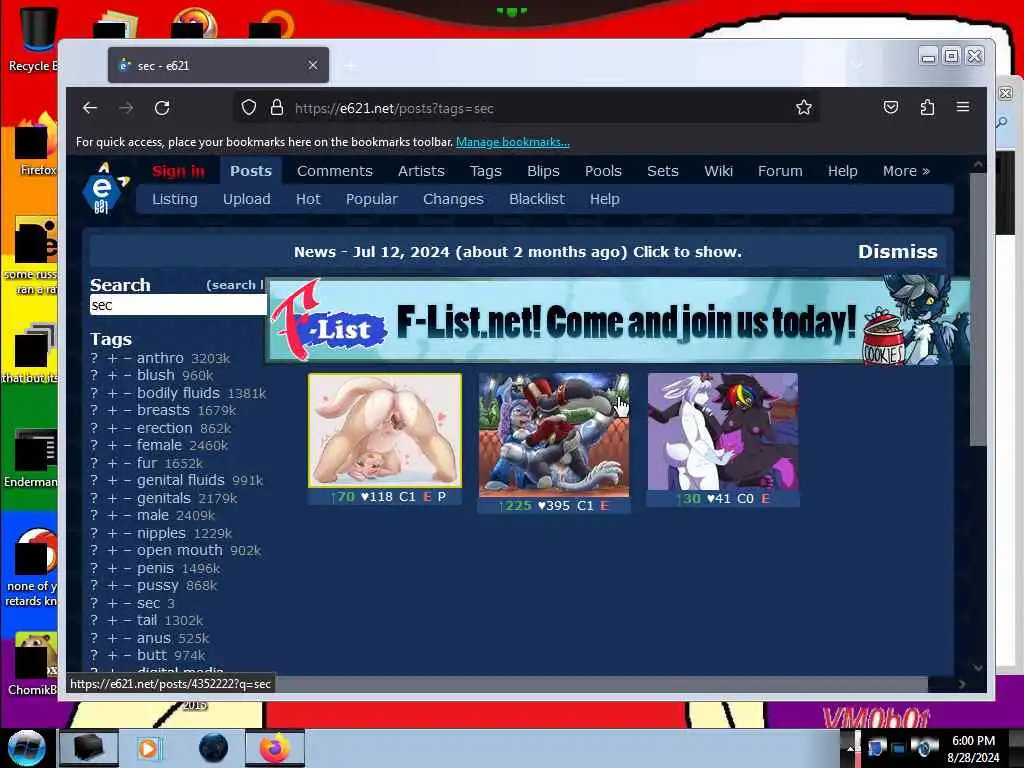This screenshot has height=768, width=1024.
Task: Open the Pocket save icon
Action: [x=891, y=107]
